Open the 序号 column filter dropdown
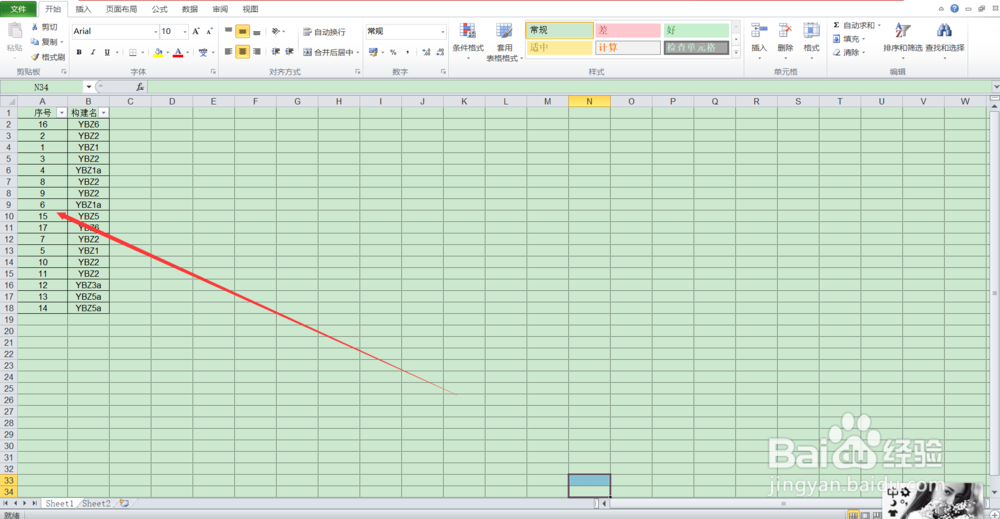Screen dimensions: 1000x519 pyautogui.click(x=61, y=113)
